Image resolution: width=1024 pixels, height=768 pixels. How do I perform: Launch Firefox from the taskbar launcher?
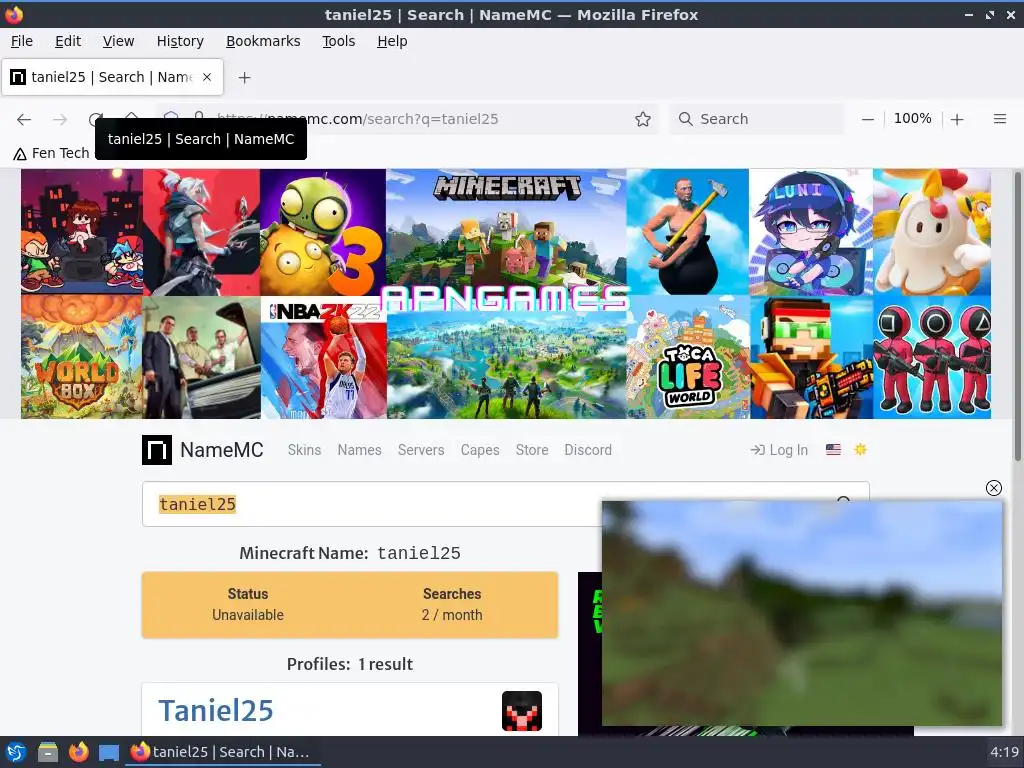(78, 752)
